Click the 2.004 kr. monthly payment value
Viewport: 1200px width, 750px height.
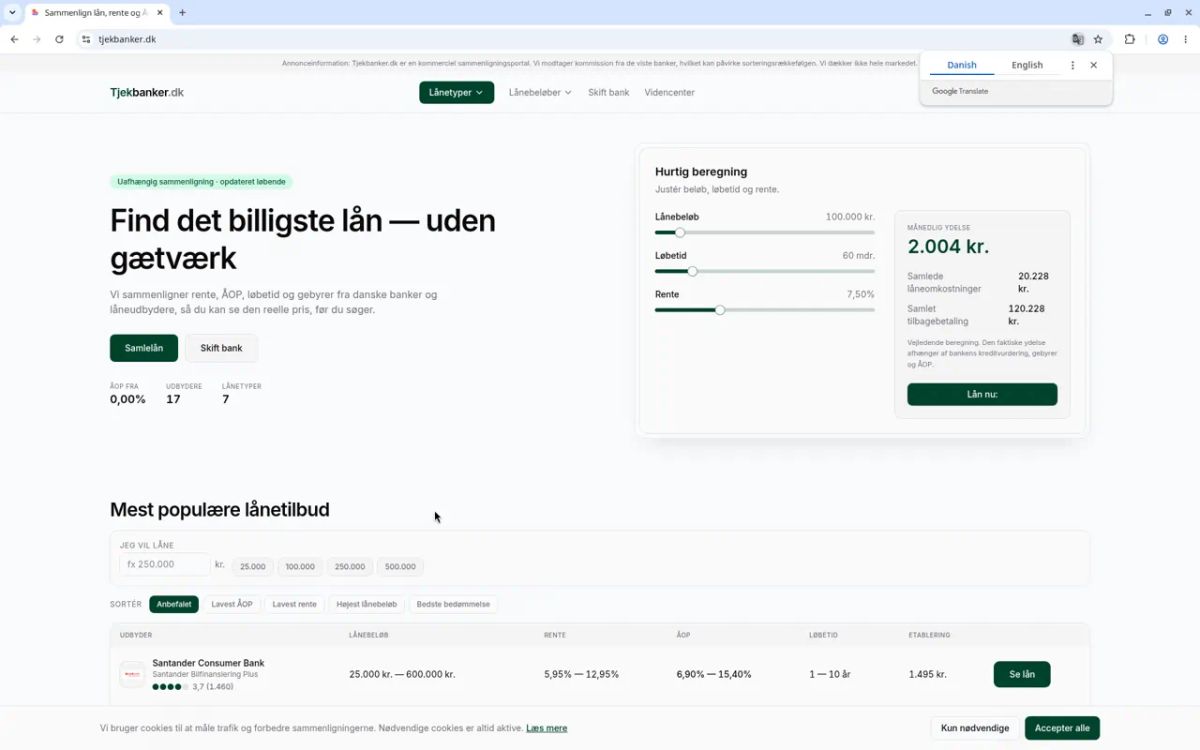pyautogui.click(x=948, y=247)
